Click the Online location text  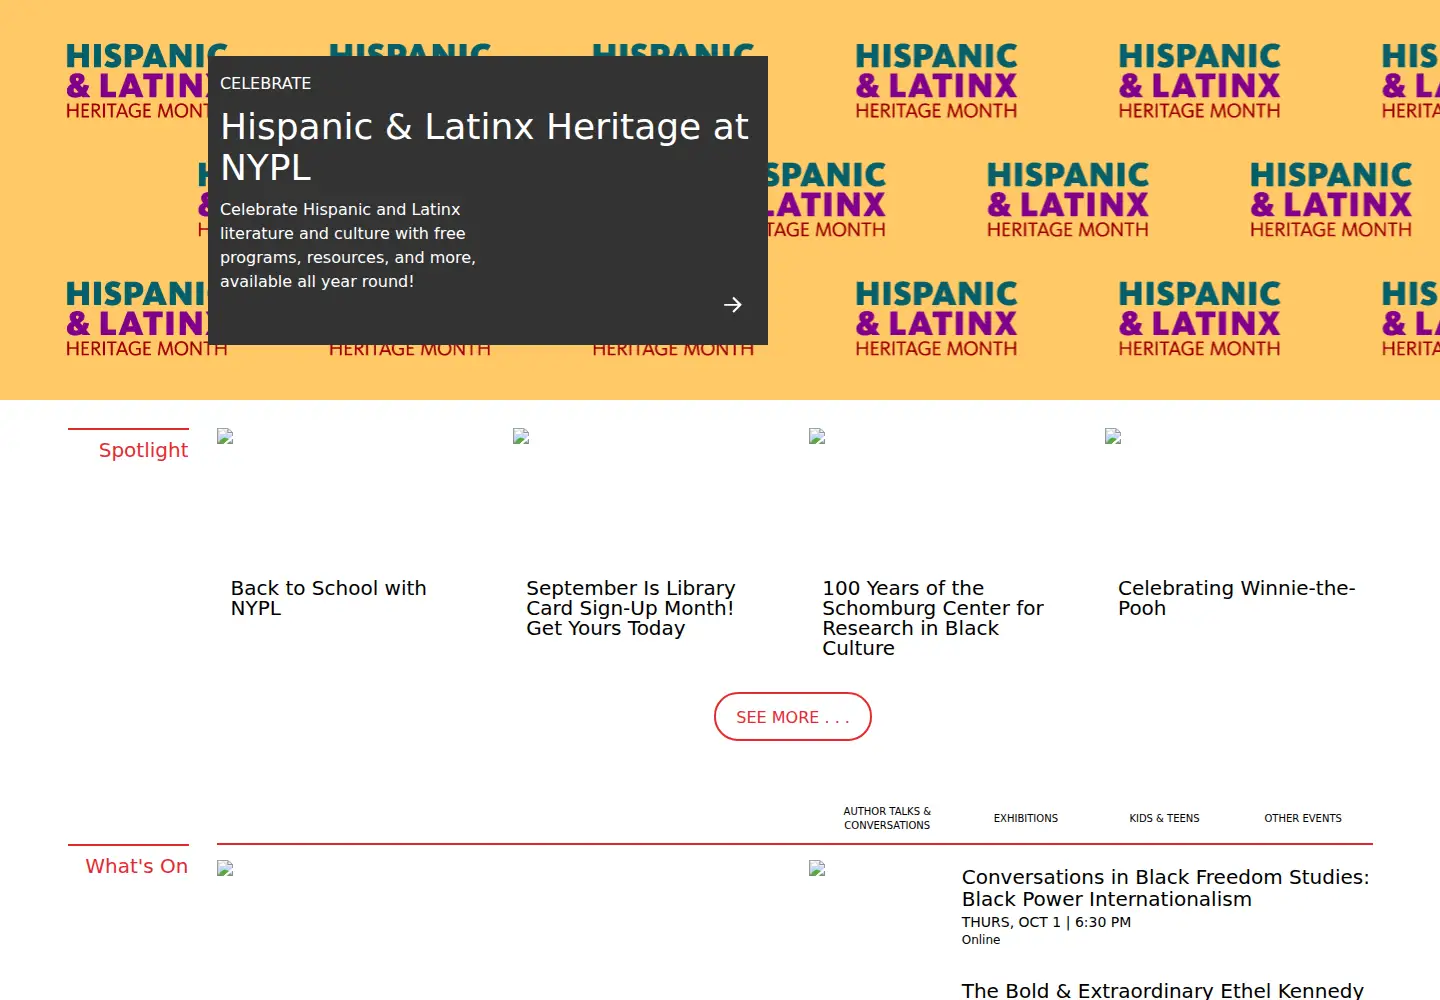tap(981, 939)
